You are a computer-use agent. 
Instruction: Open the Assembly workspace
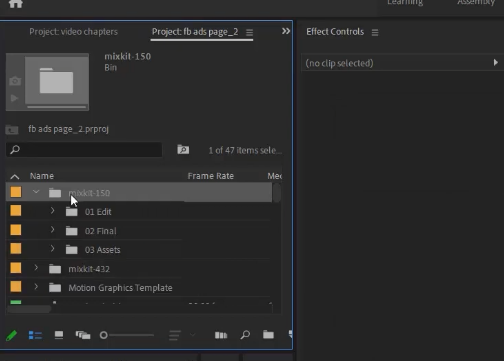click(476, 3)
